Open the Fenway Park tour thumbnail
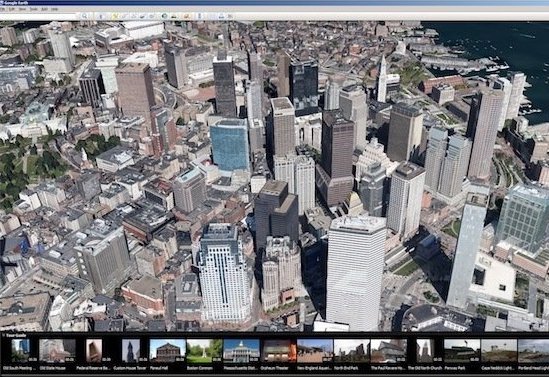Viewport: 549px width, 377px height. pos(462,350)
